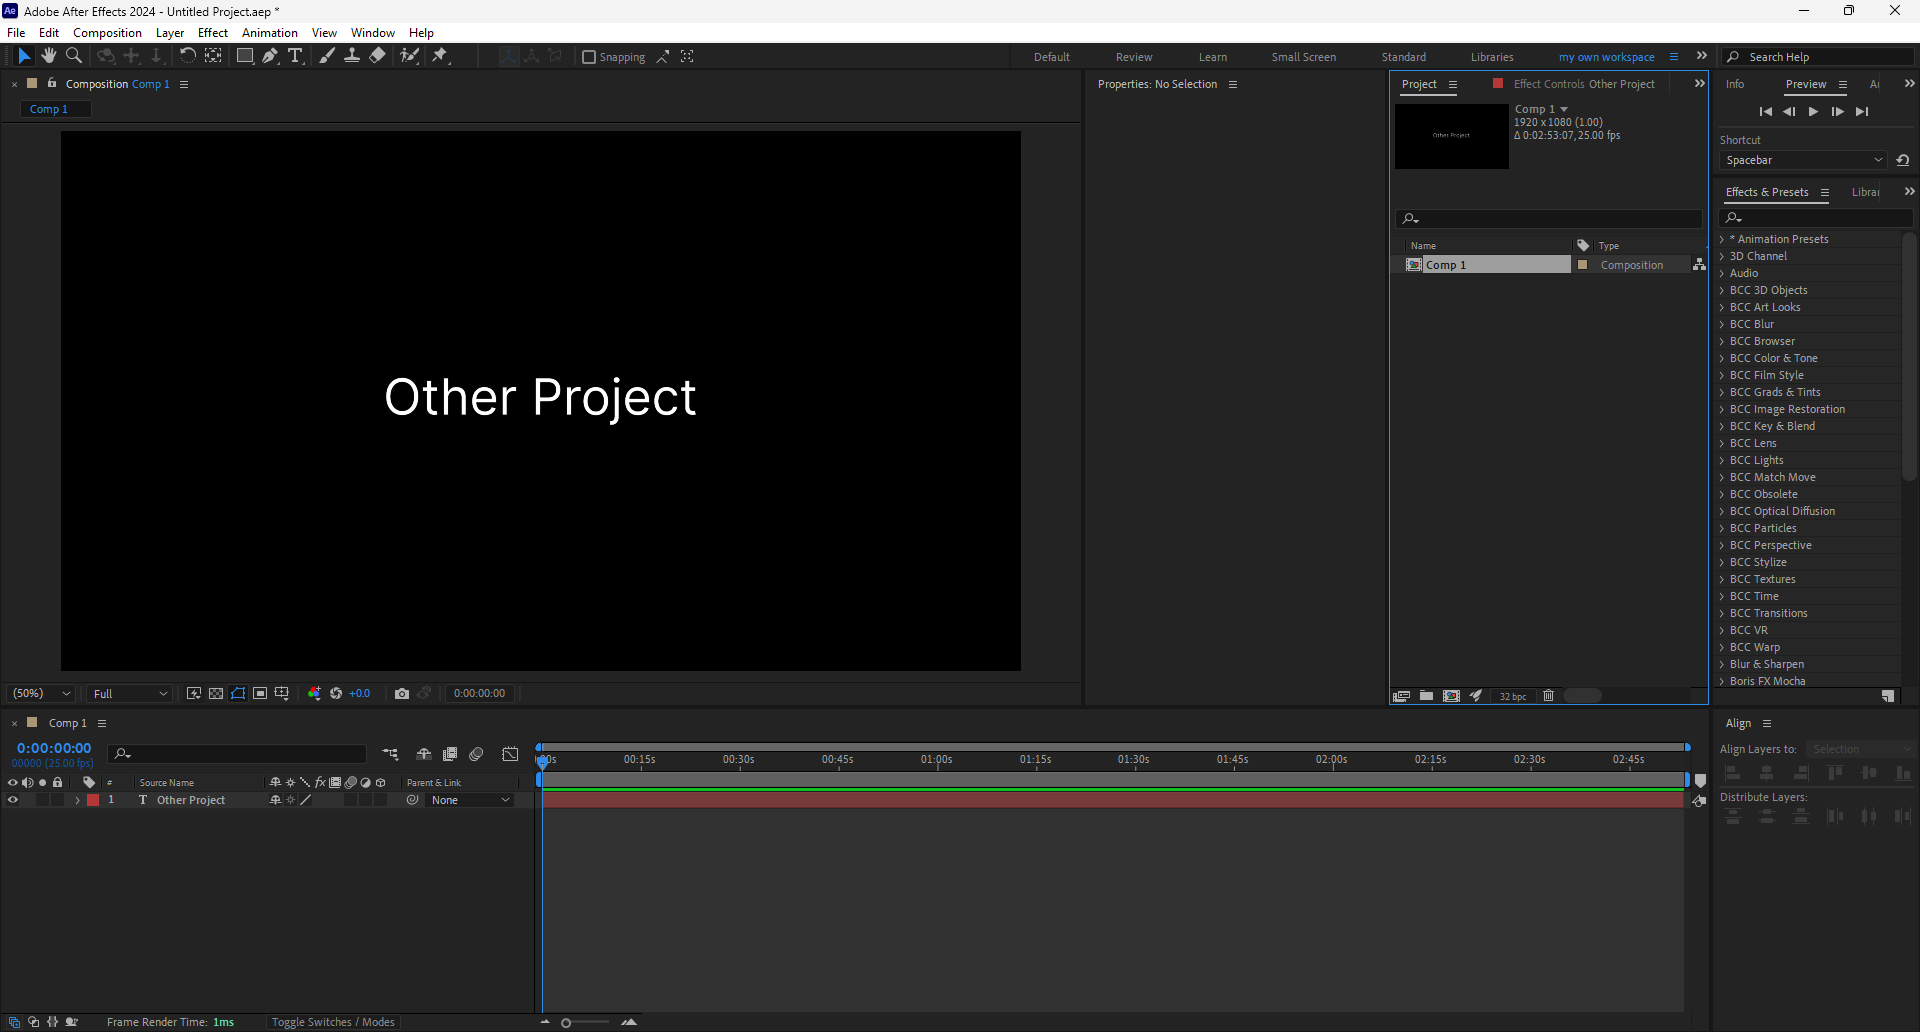The height and width of the screenshot is (1032, 1920).
Task: Select the Horizontal Type tool
Action: click(x=295, y=56)
